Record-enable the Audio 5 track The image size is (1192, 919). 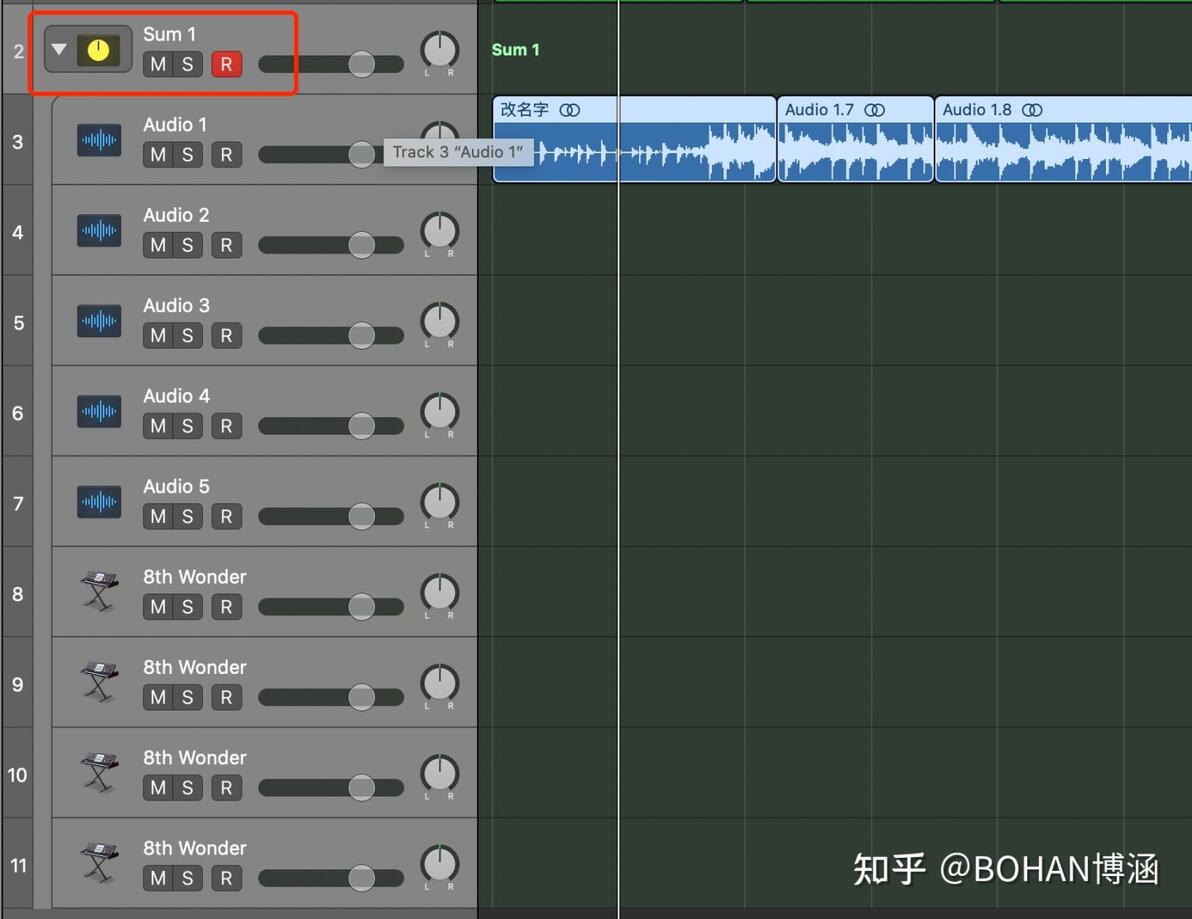tap(227, 517)
